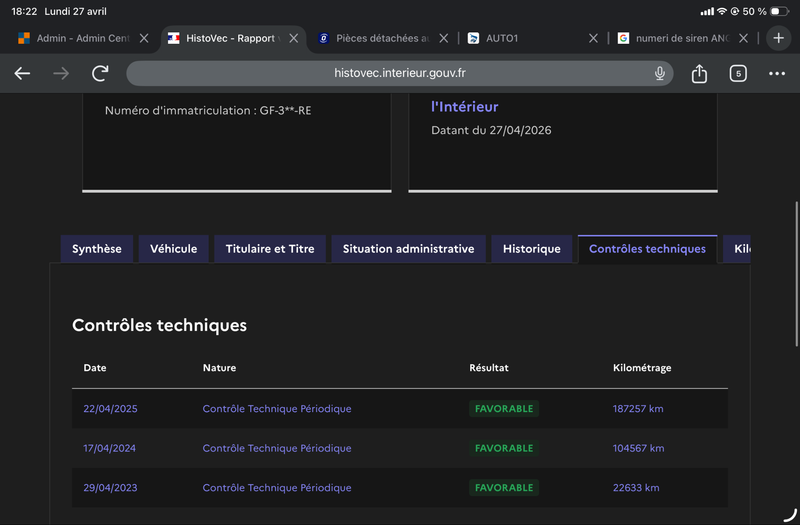This screenshot has width=800, height=525.
Task: Tap the microphone icon in address bar
Action: (659, 73)
